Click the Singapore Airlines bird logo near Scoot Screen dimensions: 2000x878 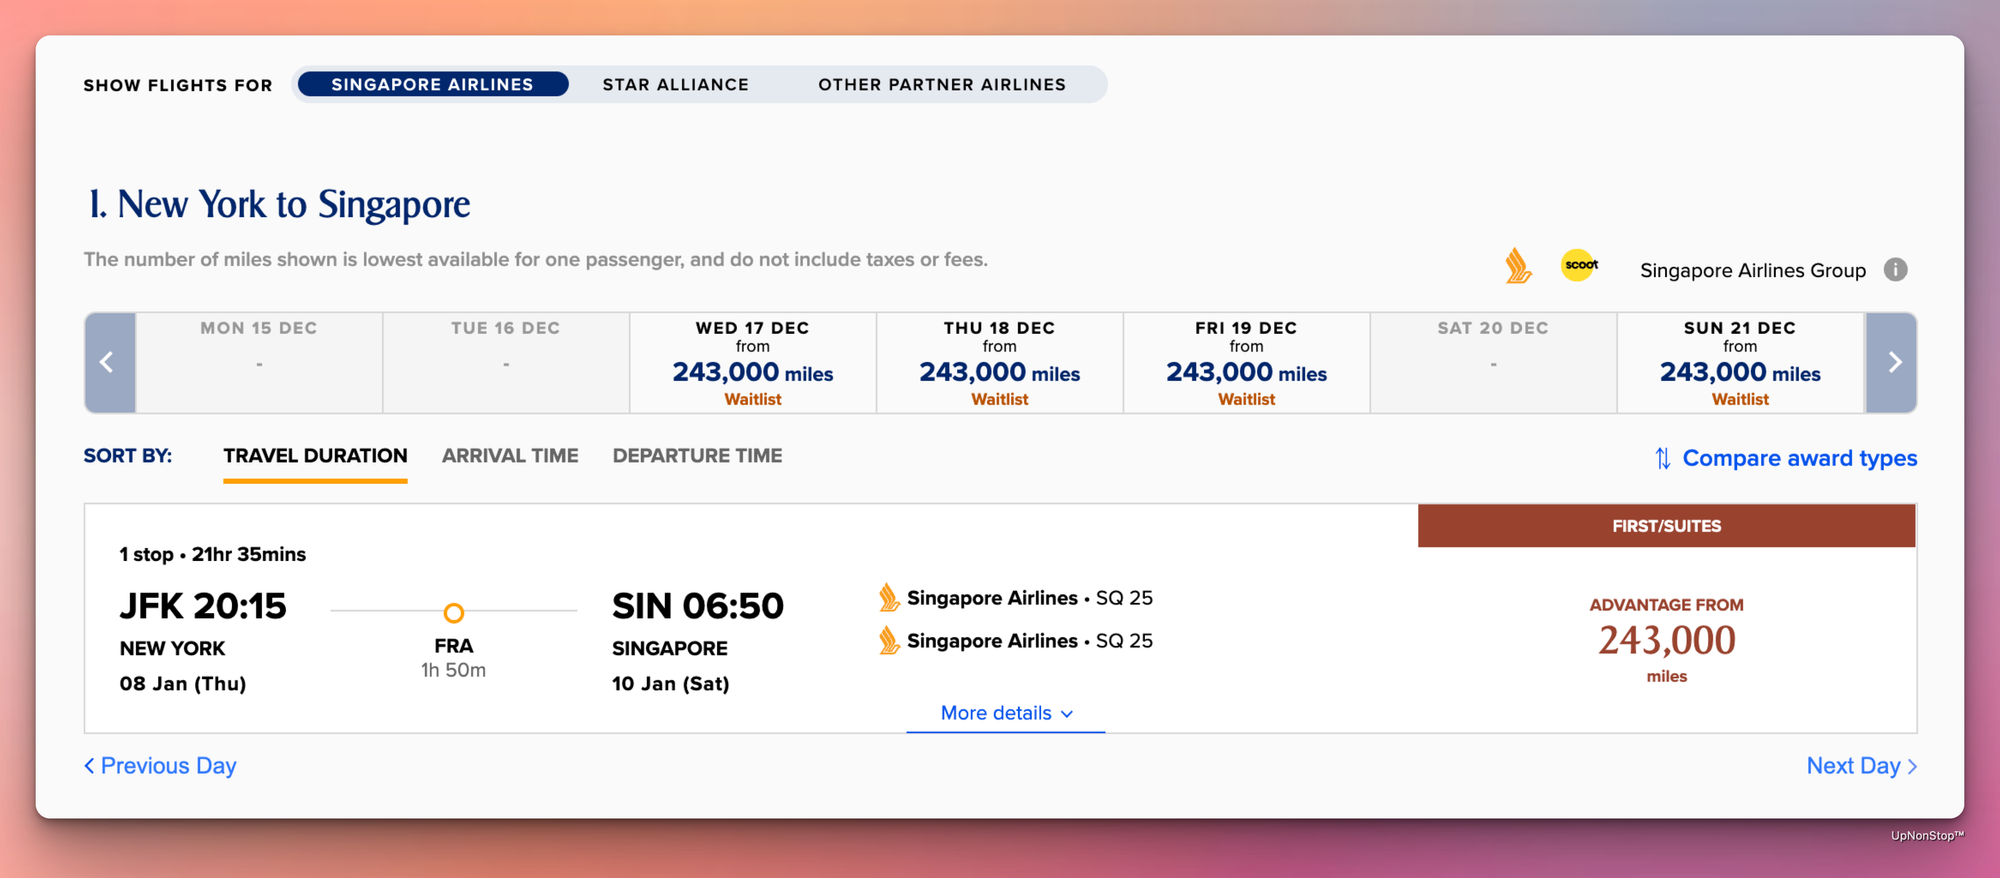(x=1518, y=266)
